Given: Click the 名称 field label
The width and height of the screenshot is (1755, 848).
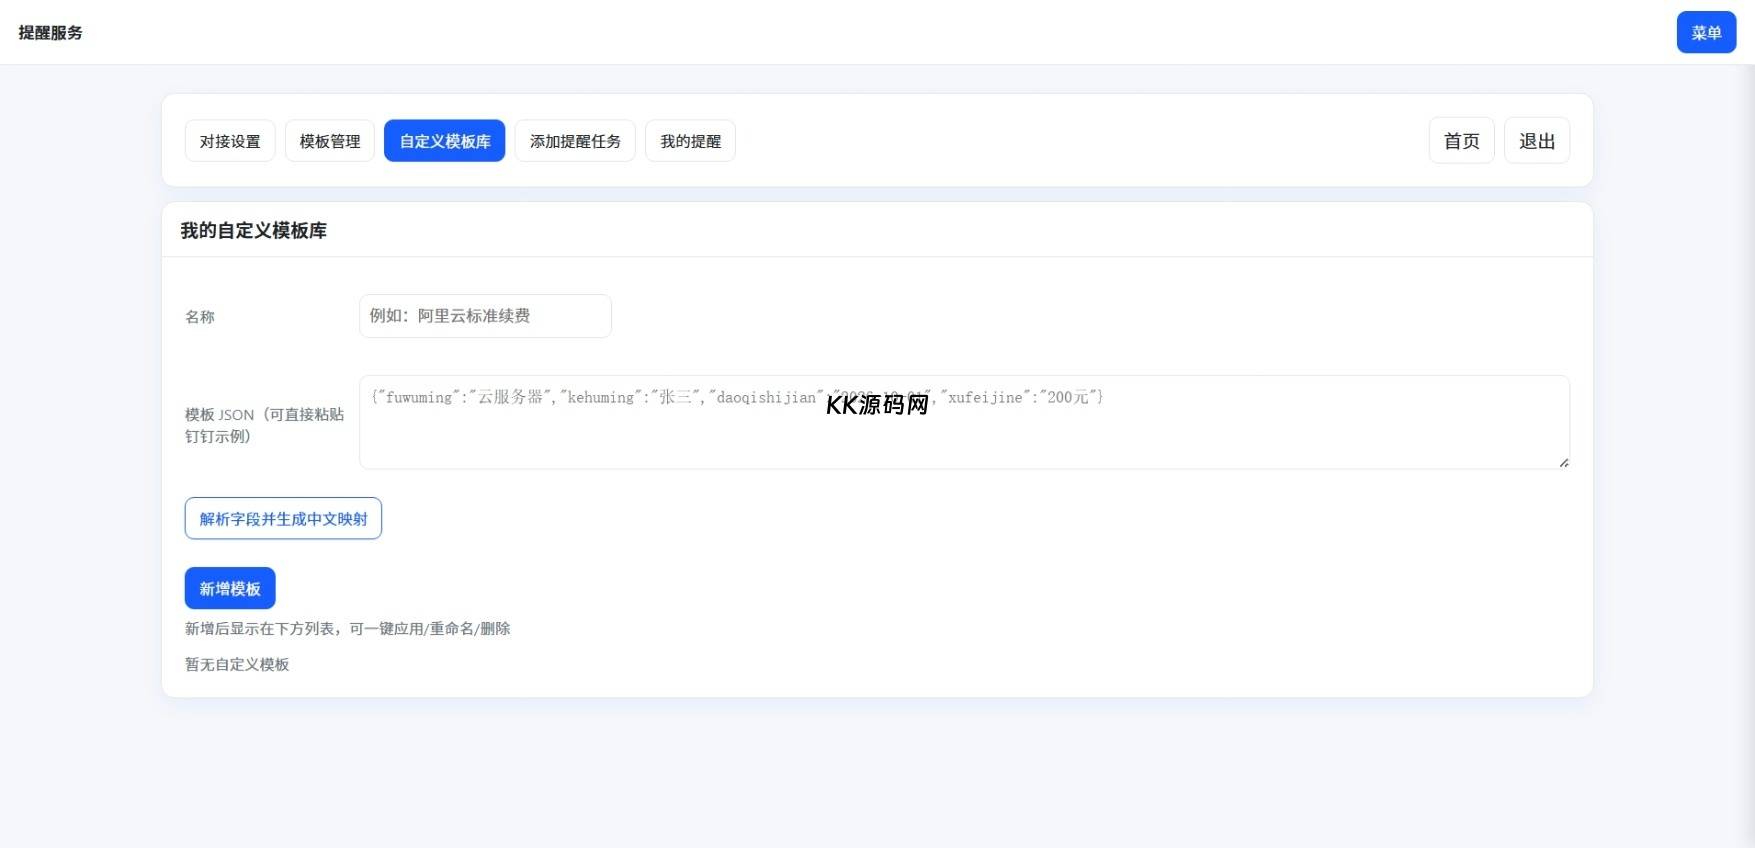Looking at the screenshot, I should (x=200, y=317).
